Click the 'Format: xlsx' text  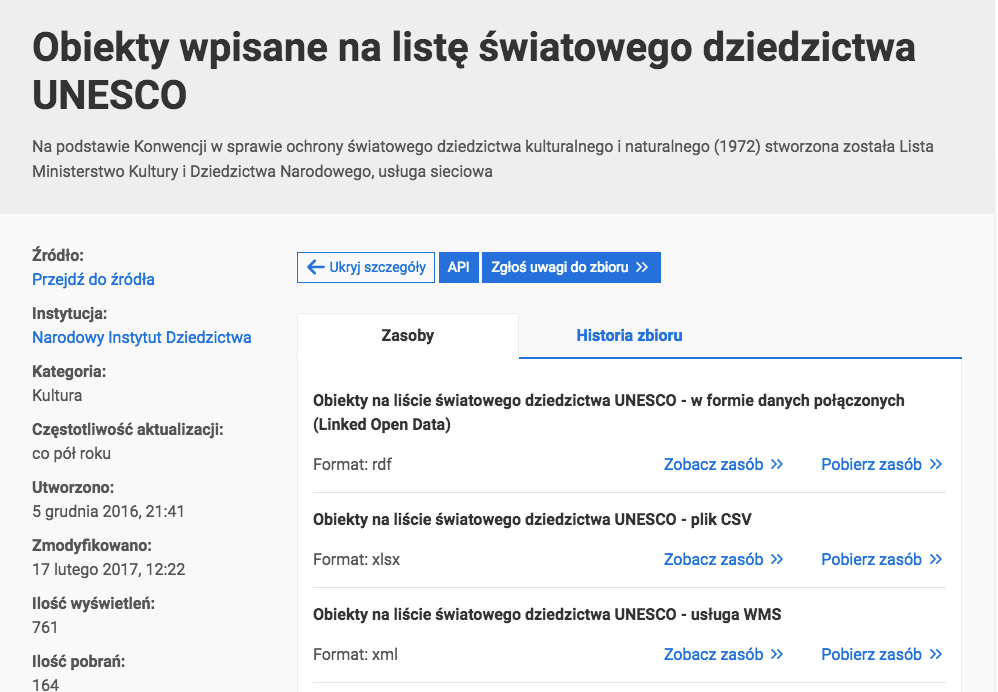[356, 560]
